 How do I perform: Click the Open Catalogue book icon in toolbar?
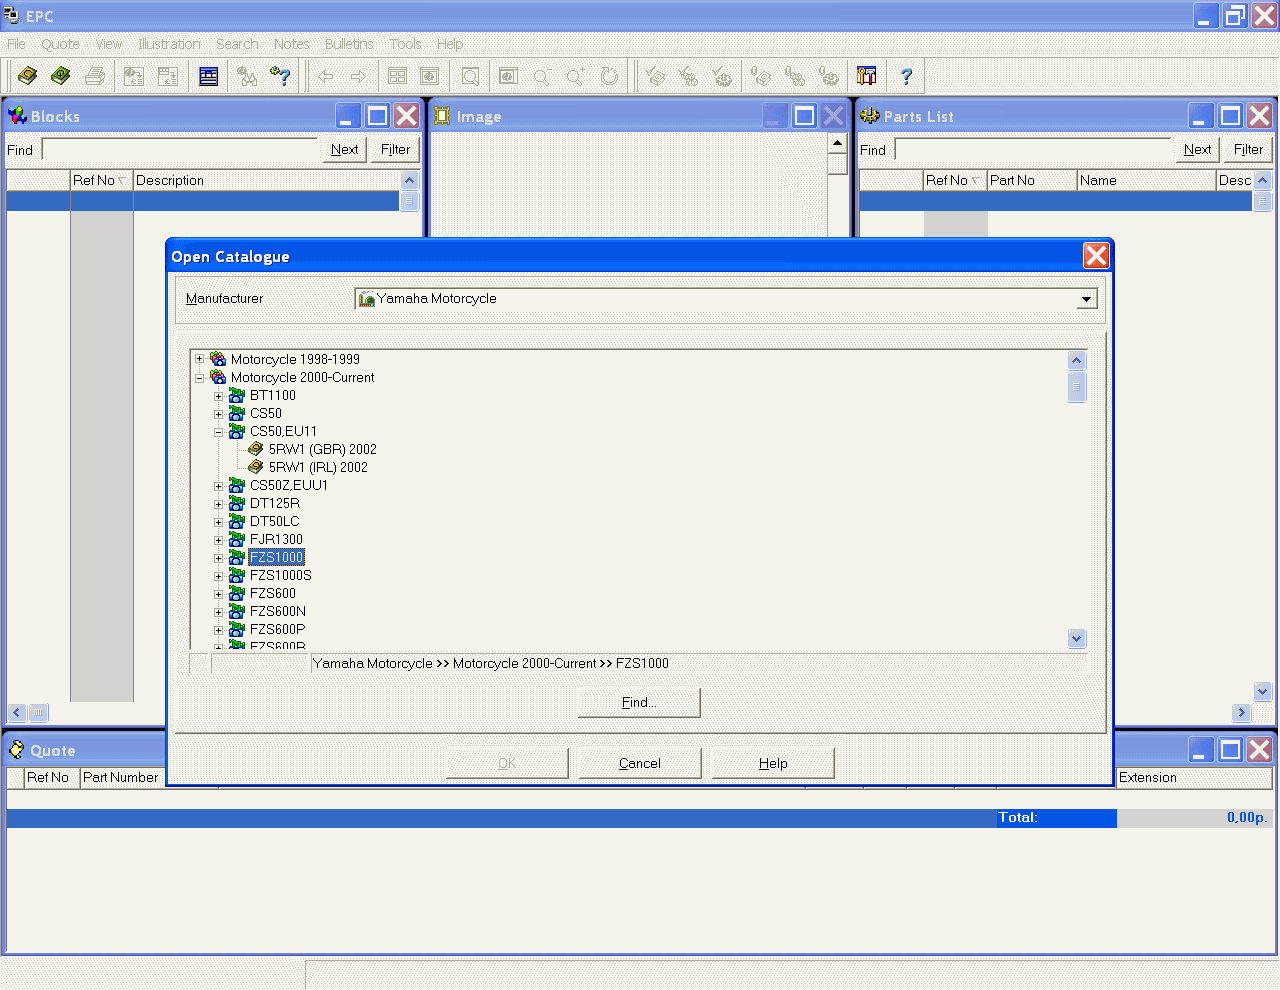click(28, 76)
